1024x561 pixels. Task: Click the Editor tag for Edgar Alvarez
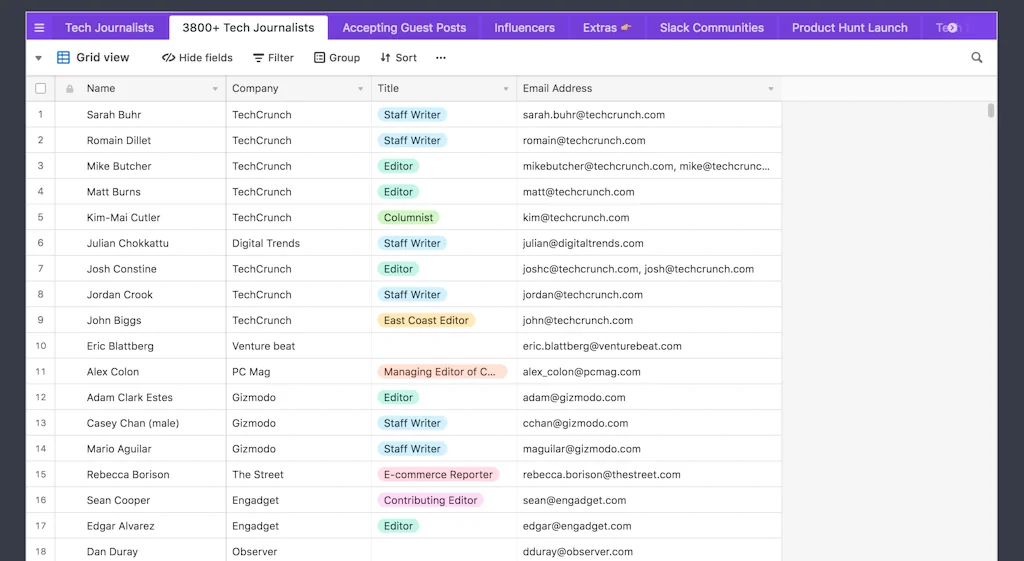398,526
